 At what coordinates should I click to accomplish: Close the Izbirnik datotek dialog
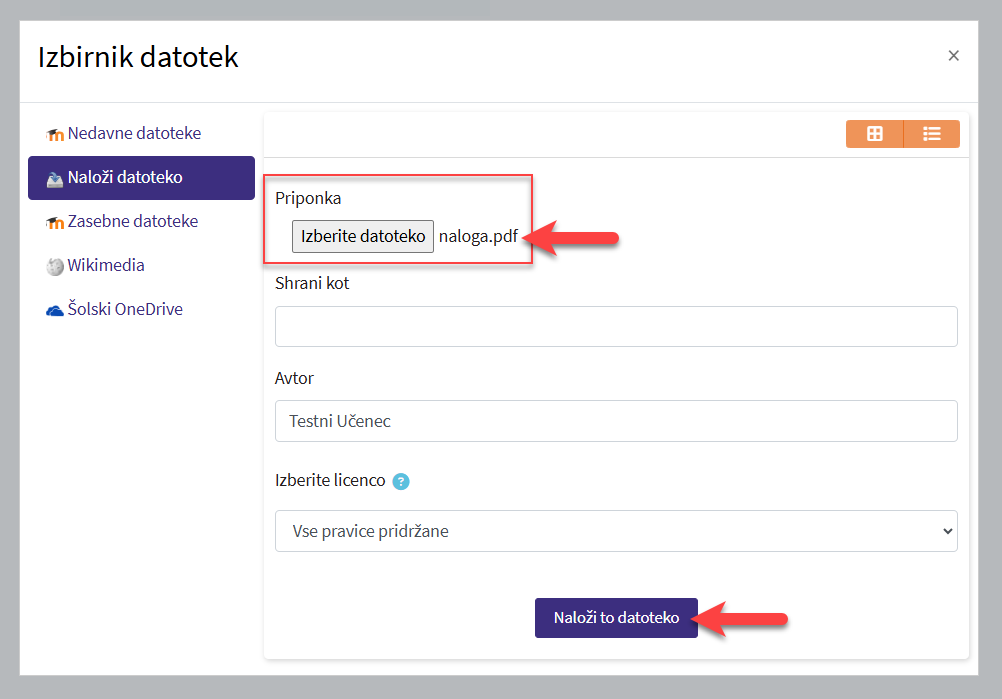click(x=953, y=56)
